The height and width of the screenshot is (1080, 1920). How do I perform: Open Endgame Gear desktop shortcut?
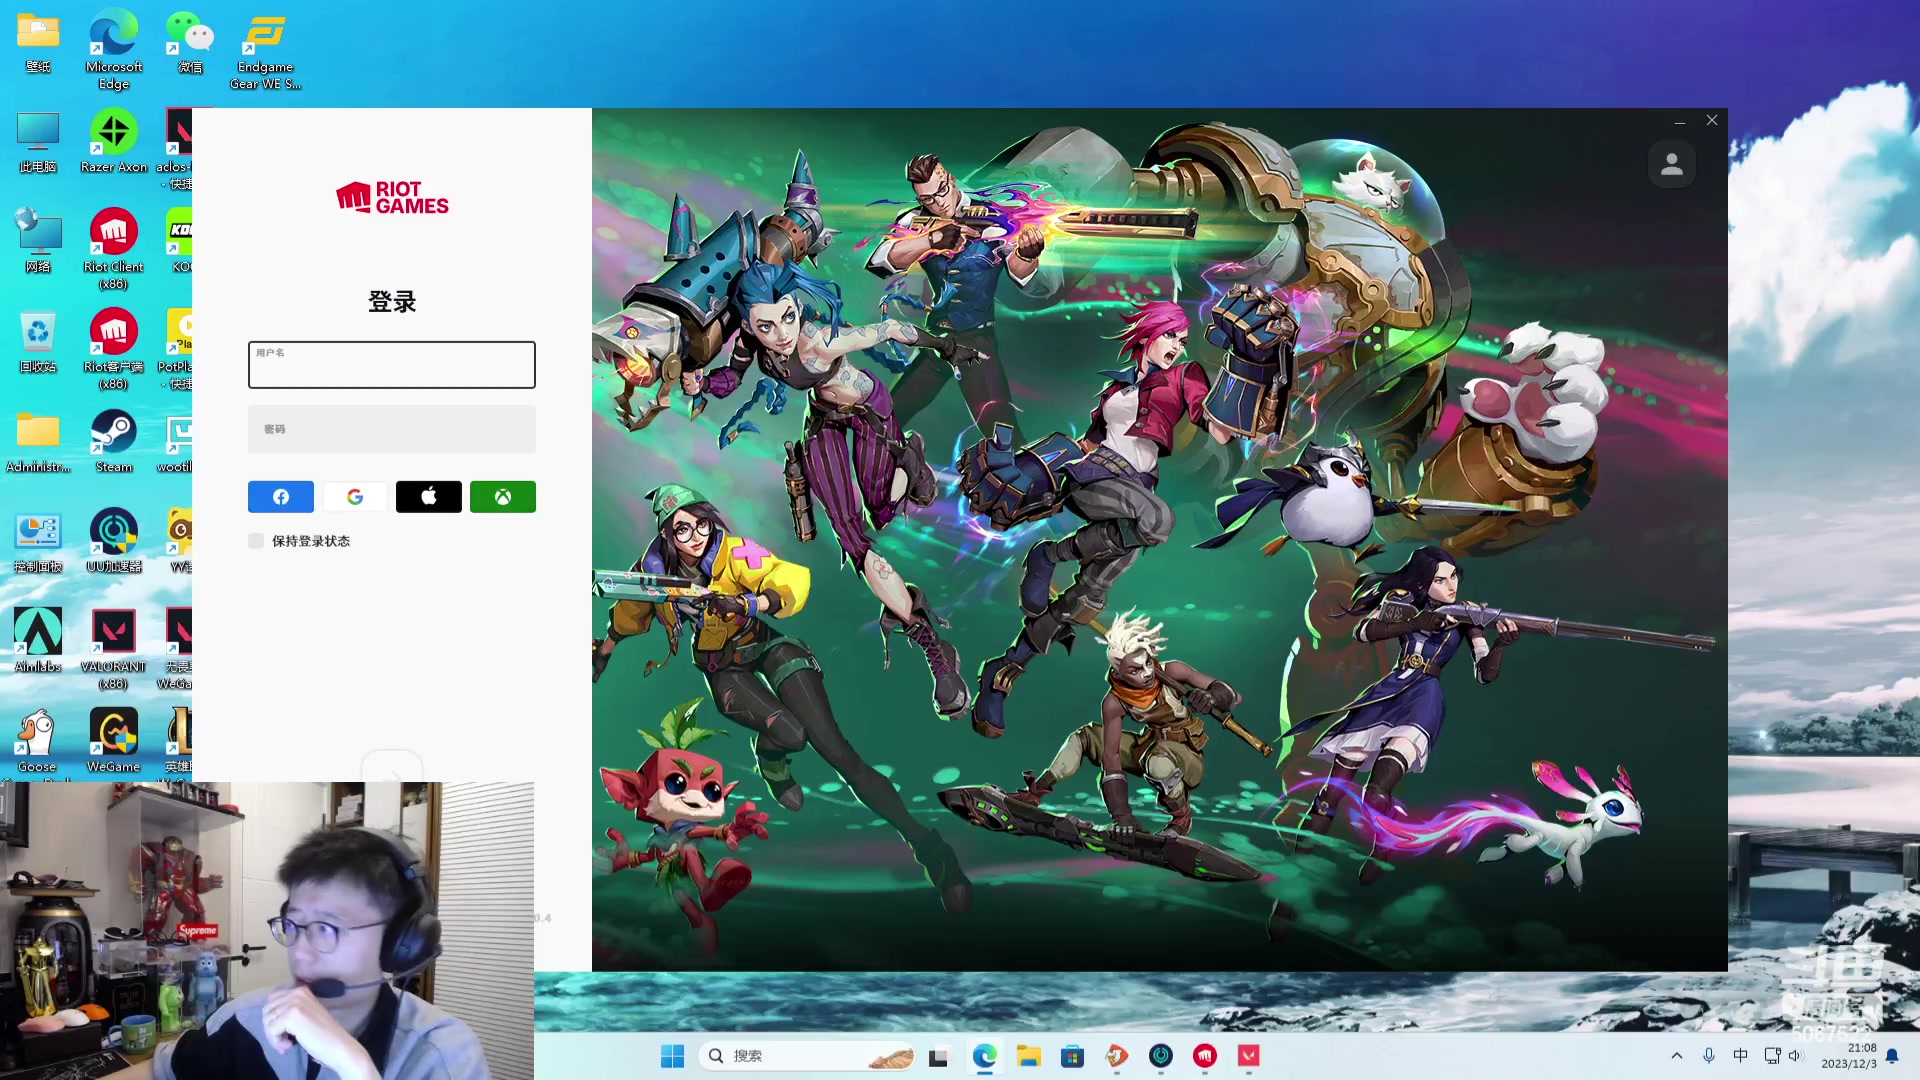[x=265, y=50]
